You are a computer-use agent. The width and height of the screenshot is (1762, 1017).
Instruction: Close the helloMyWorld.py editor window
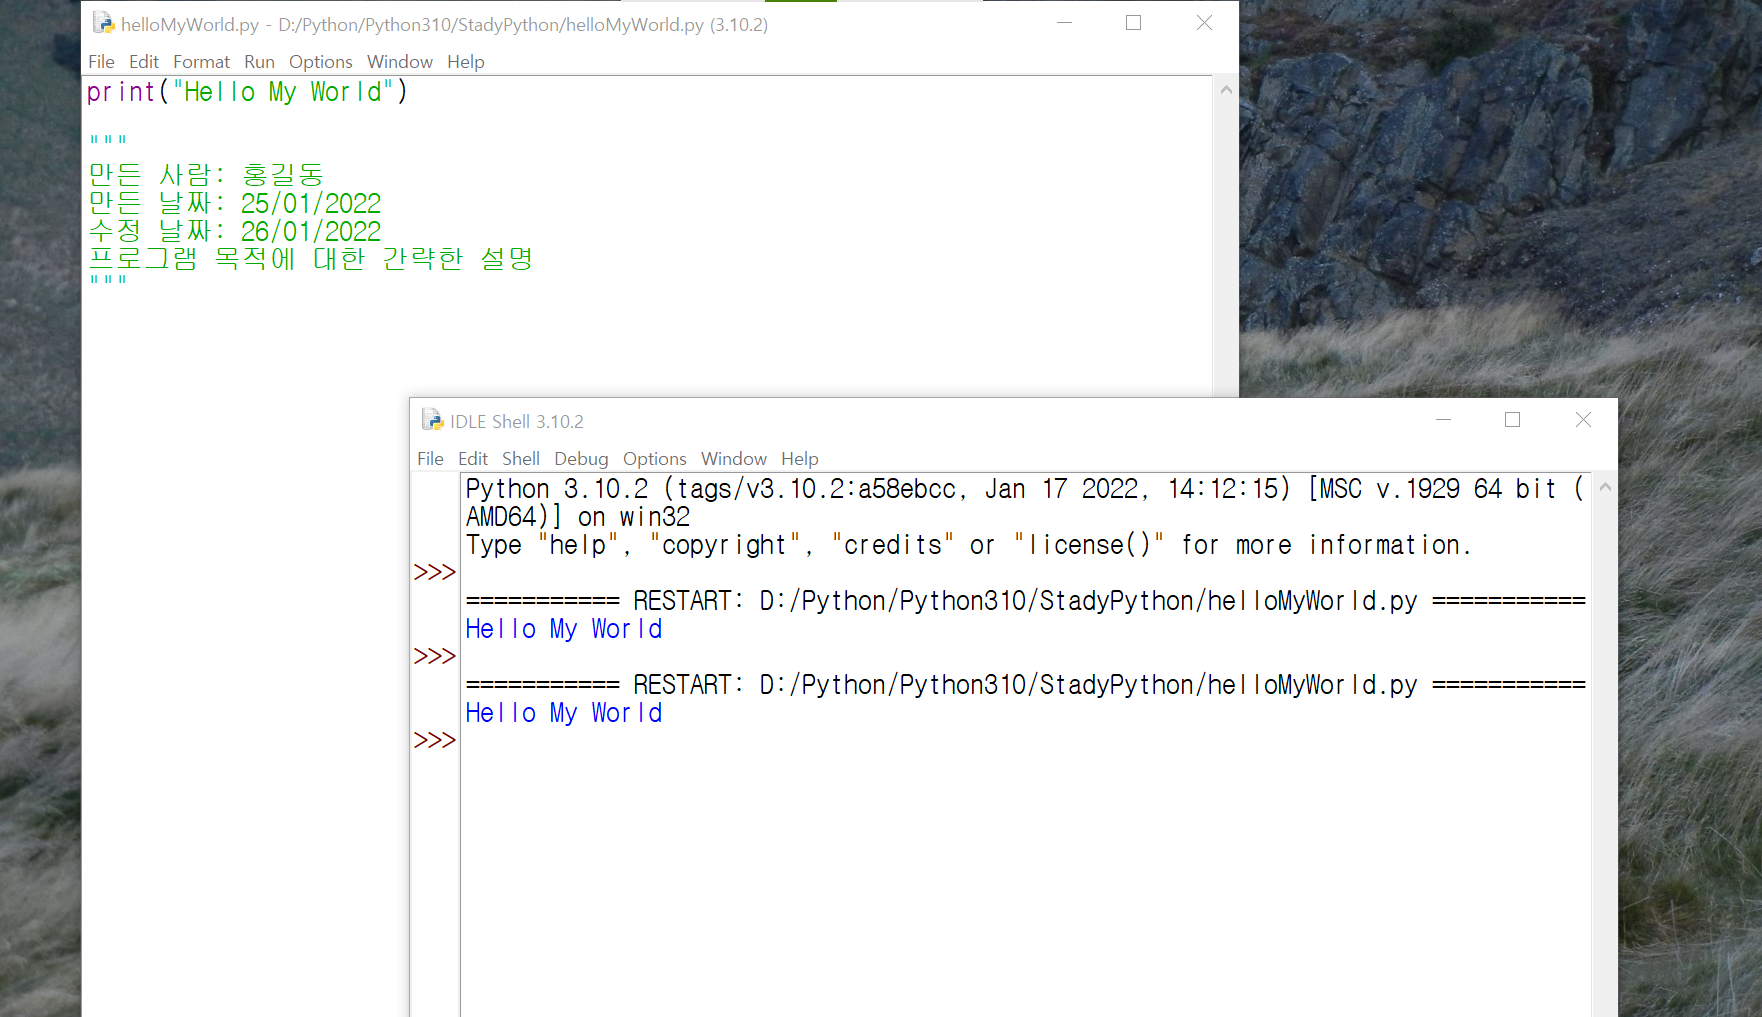coord(1204,23)
